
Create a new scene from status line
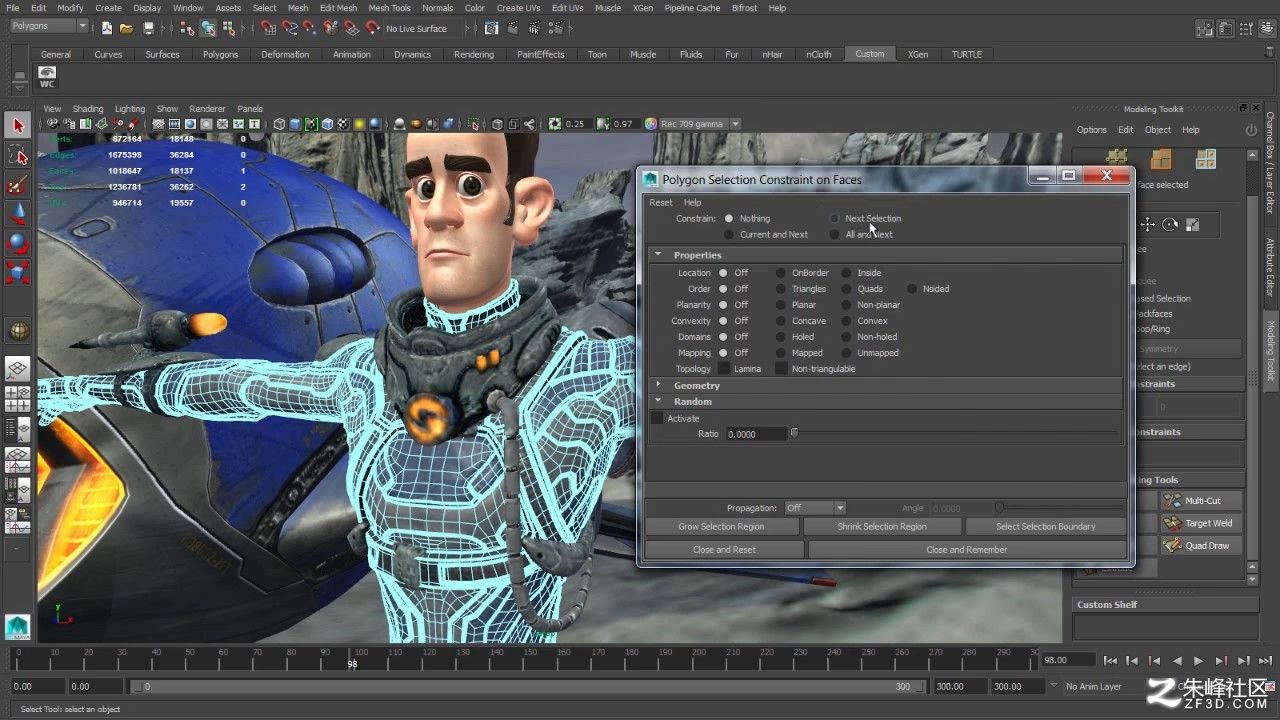(106, 28)
